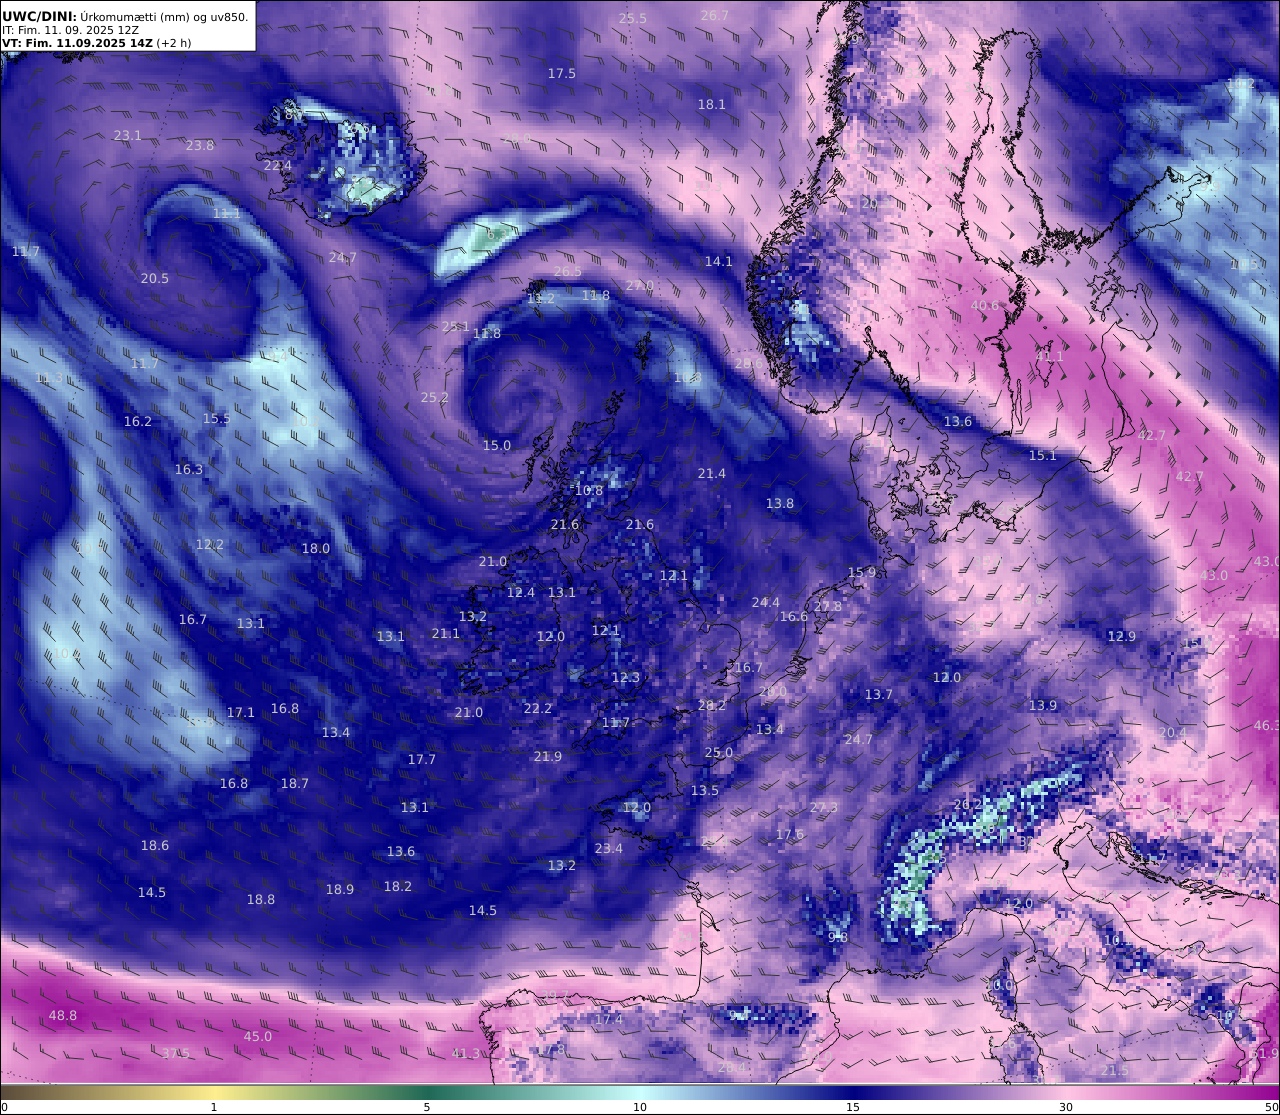1280x1115 pixels.
Task: Click the 18.6 map value
Action: 155,846
